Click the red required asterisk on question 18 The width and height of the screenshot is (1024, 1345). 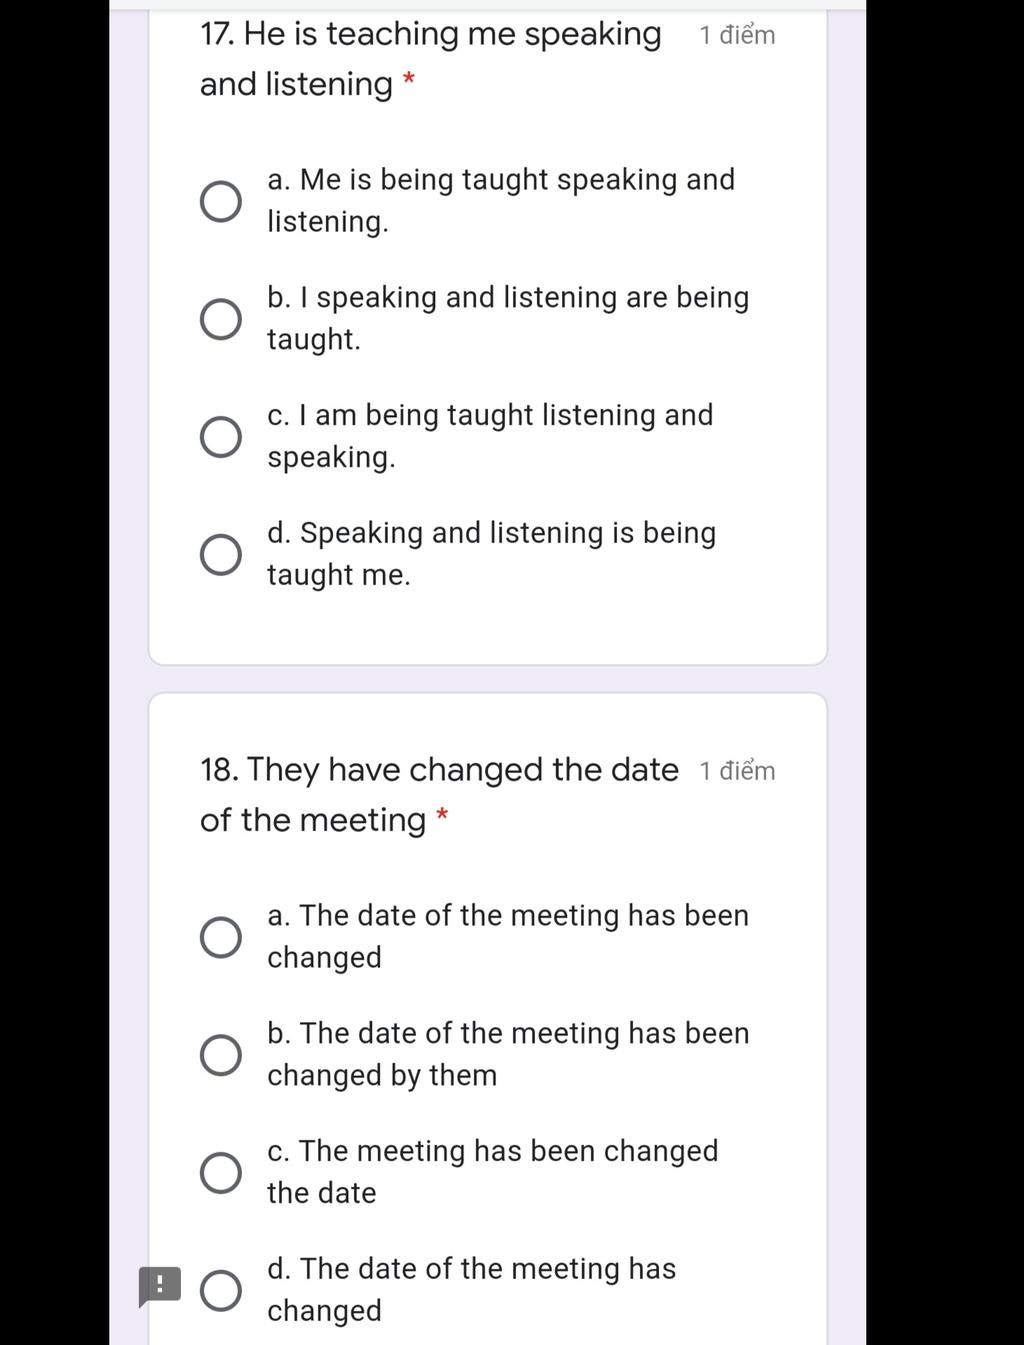click(442, 816)
